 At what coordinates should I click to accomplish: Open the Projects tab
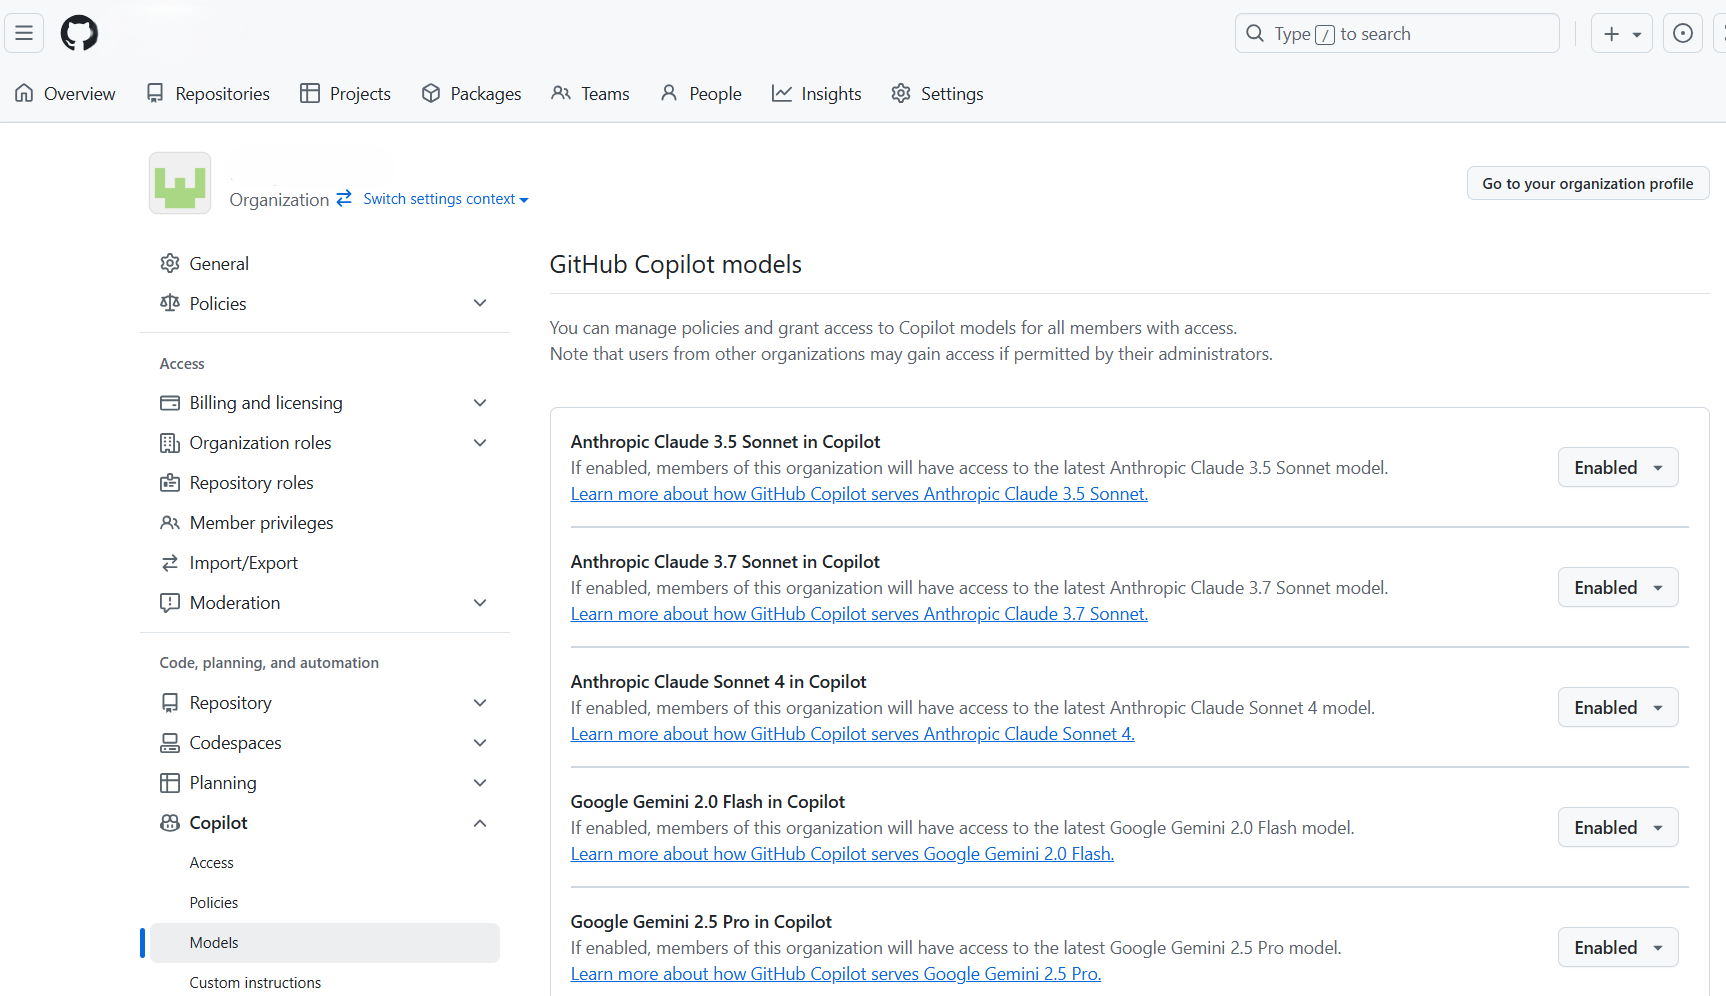(346, 93)
